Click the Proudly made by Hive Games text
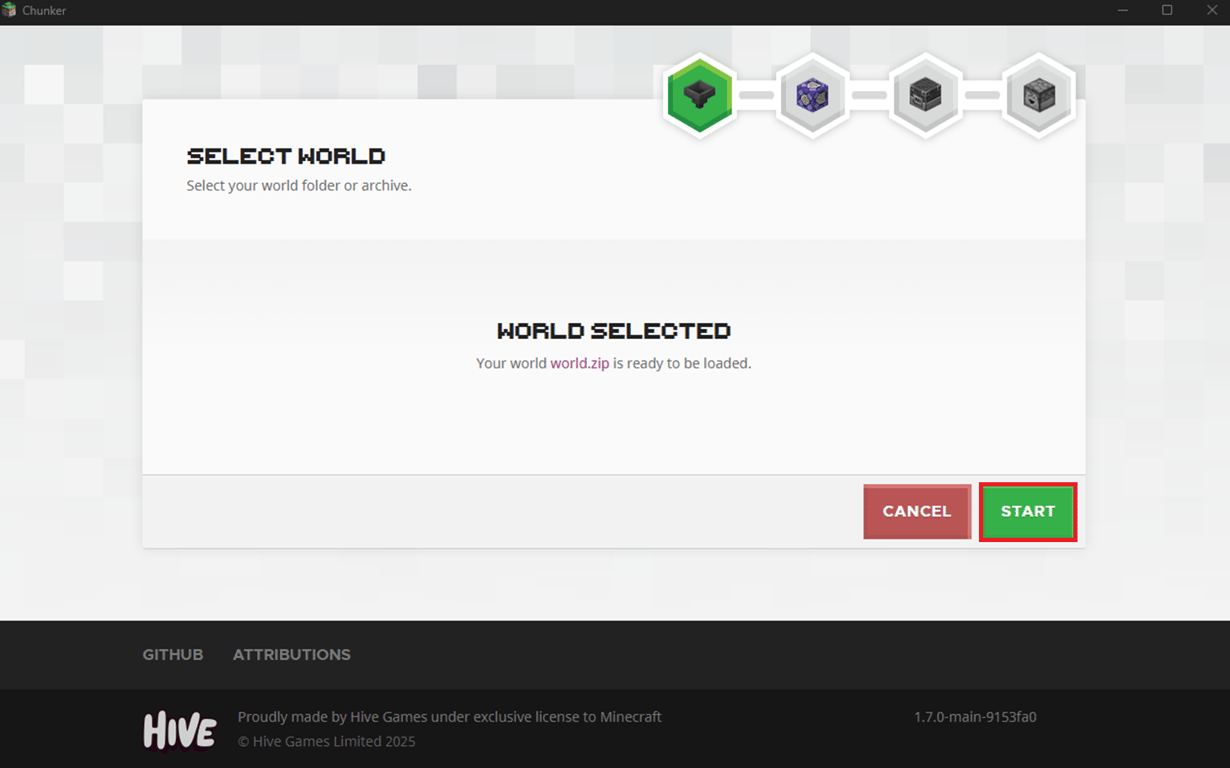 pyautogui.click(x=449, y=716)
